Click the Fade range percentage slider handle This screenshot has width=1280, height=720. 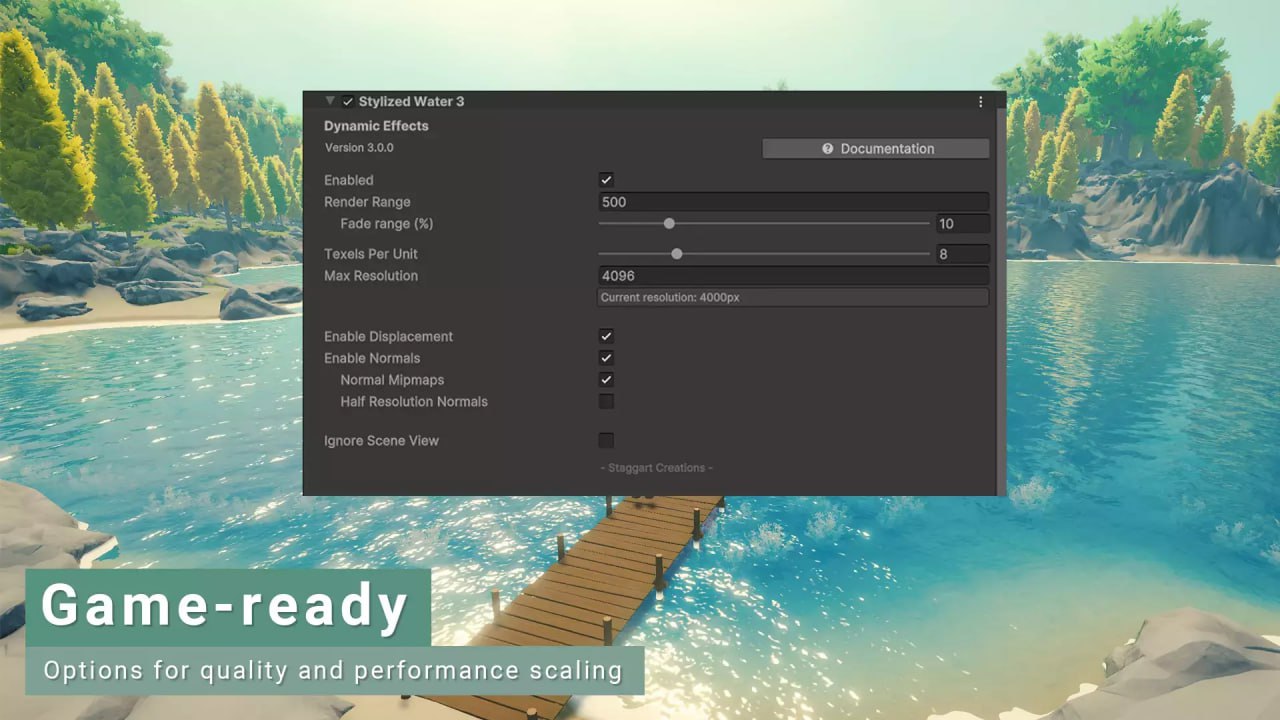click(x=669, y=223)
